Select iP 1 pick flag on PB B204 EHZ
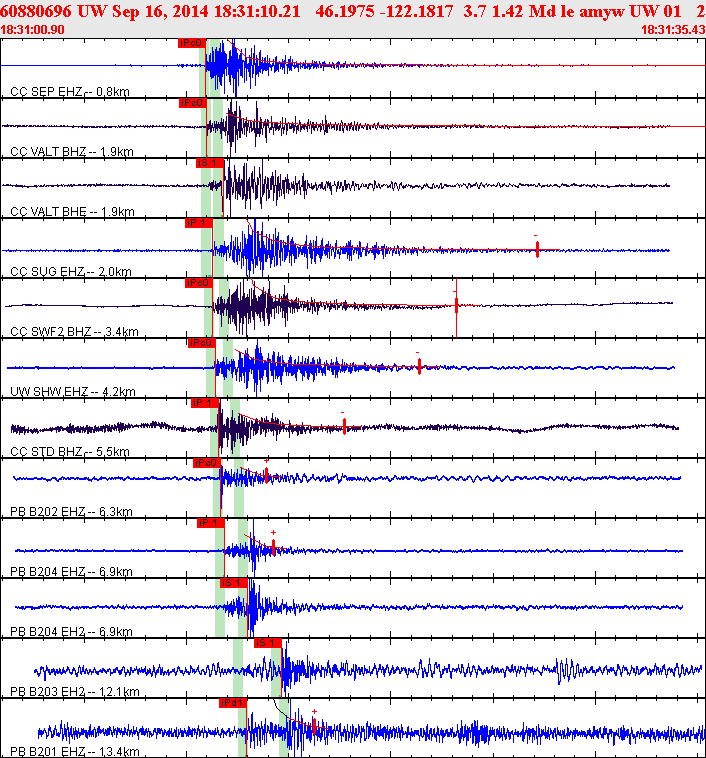This screenshot has height=758, width=706. click(x=211, y=523)
